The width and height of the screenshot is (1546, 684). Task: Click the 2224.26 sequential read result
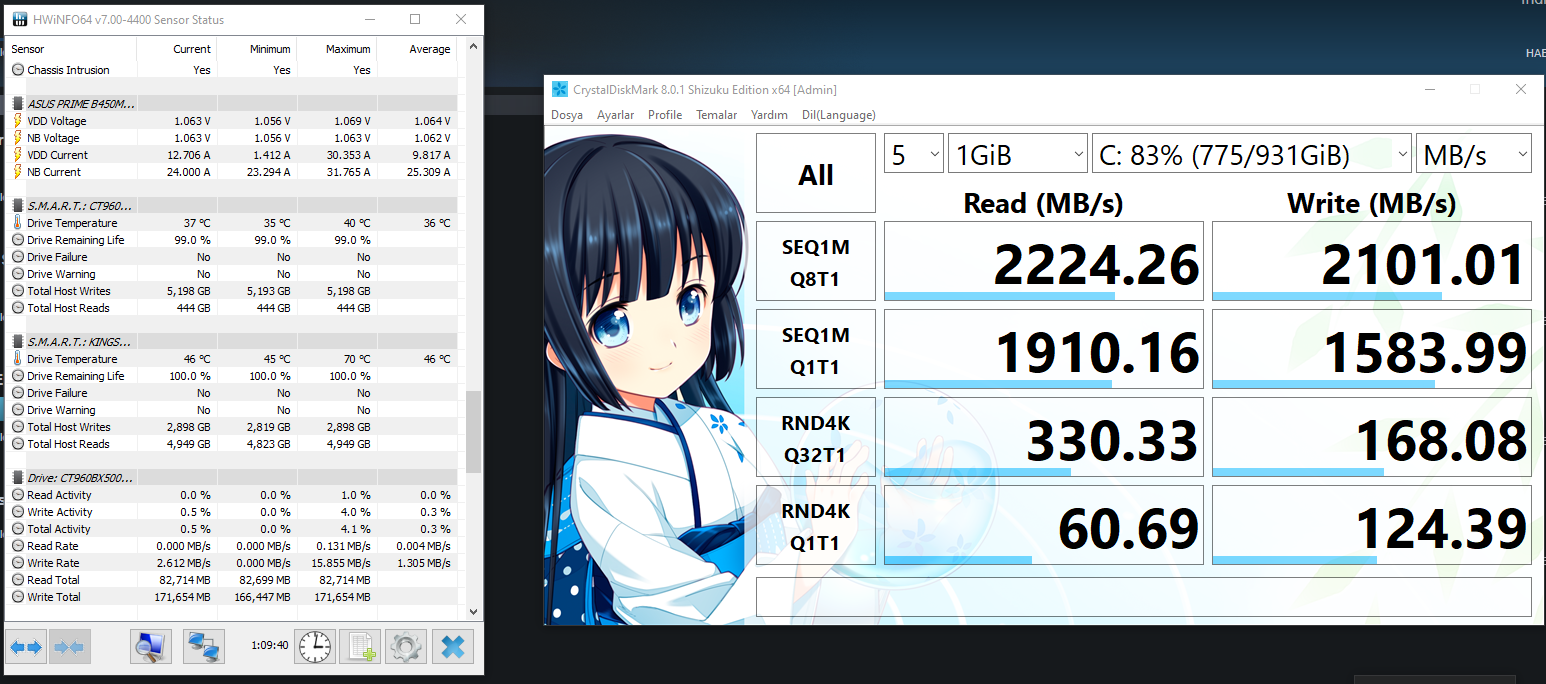click(x=1044, y=262)
